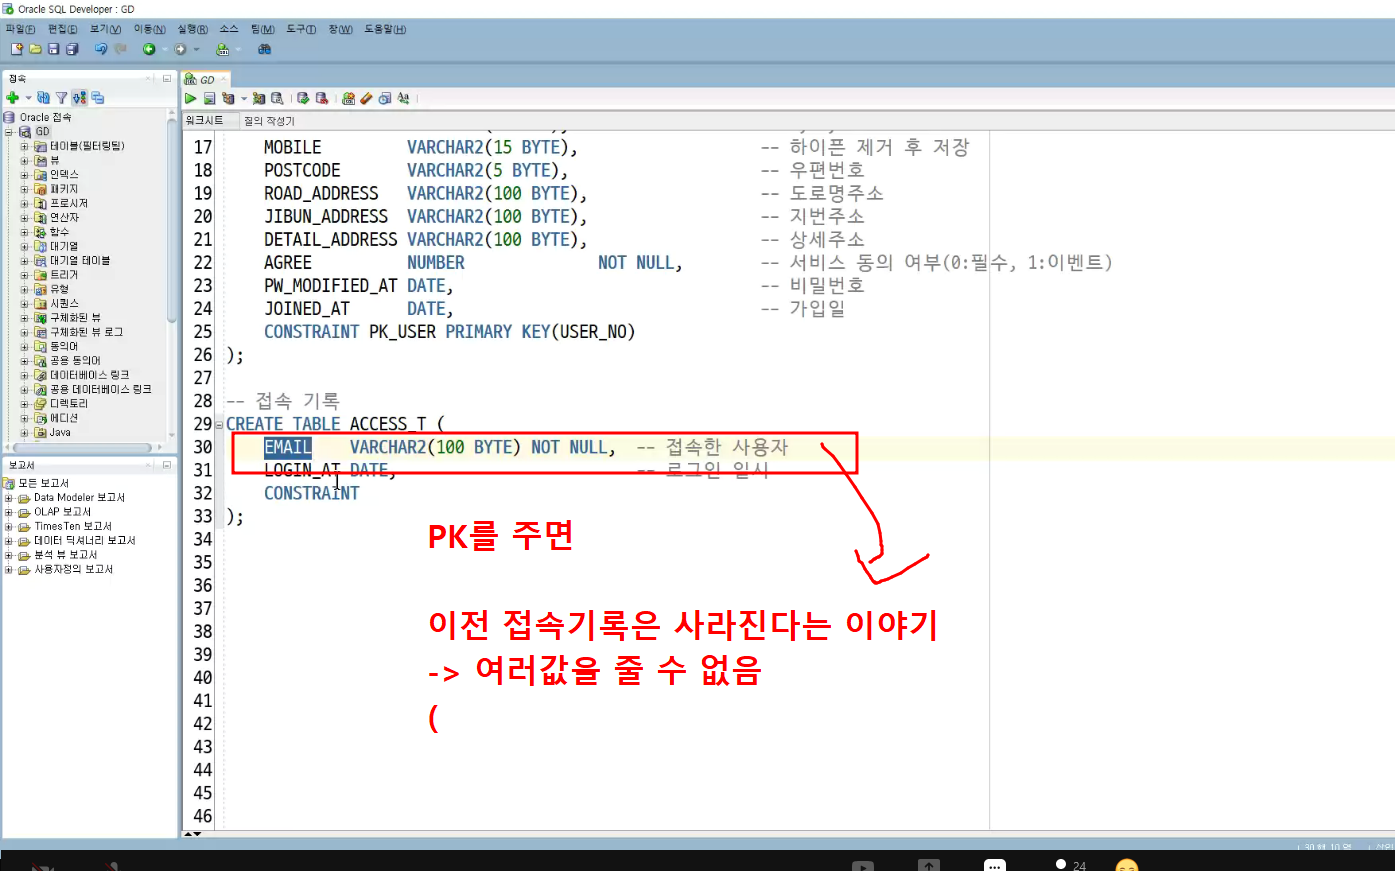1395x871 pixels.
Task: Click connections tree horizontal scrollbar
Action: pyautogui.click(x=80, y=447)
